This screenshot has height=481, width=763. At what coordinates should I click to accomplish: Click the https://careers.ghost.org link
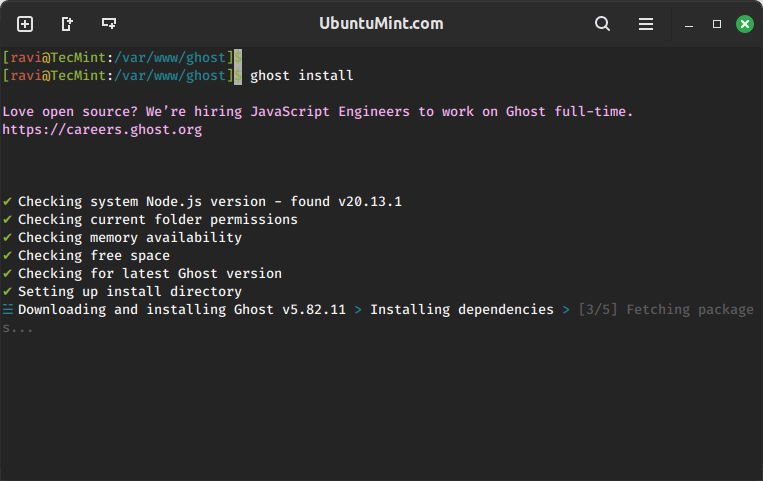[102, 130]
